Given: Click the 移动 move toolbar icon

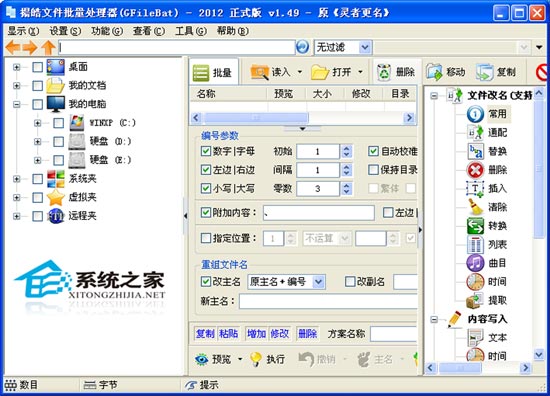Looking at the screenshot, I should coord(434,72).
